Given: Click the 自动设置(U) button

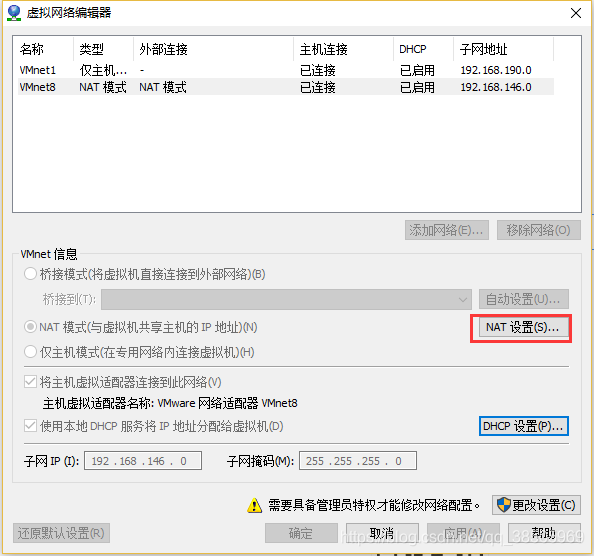Looking at the screenshot, I should (524, 300).
